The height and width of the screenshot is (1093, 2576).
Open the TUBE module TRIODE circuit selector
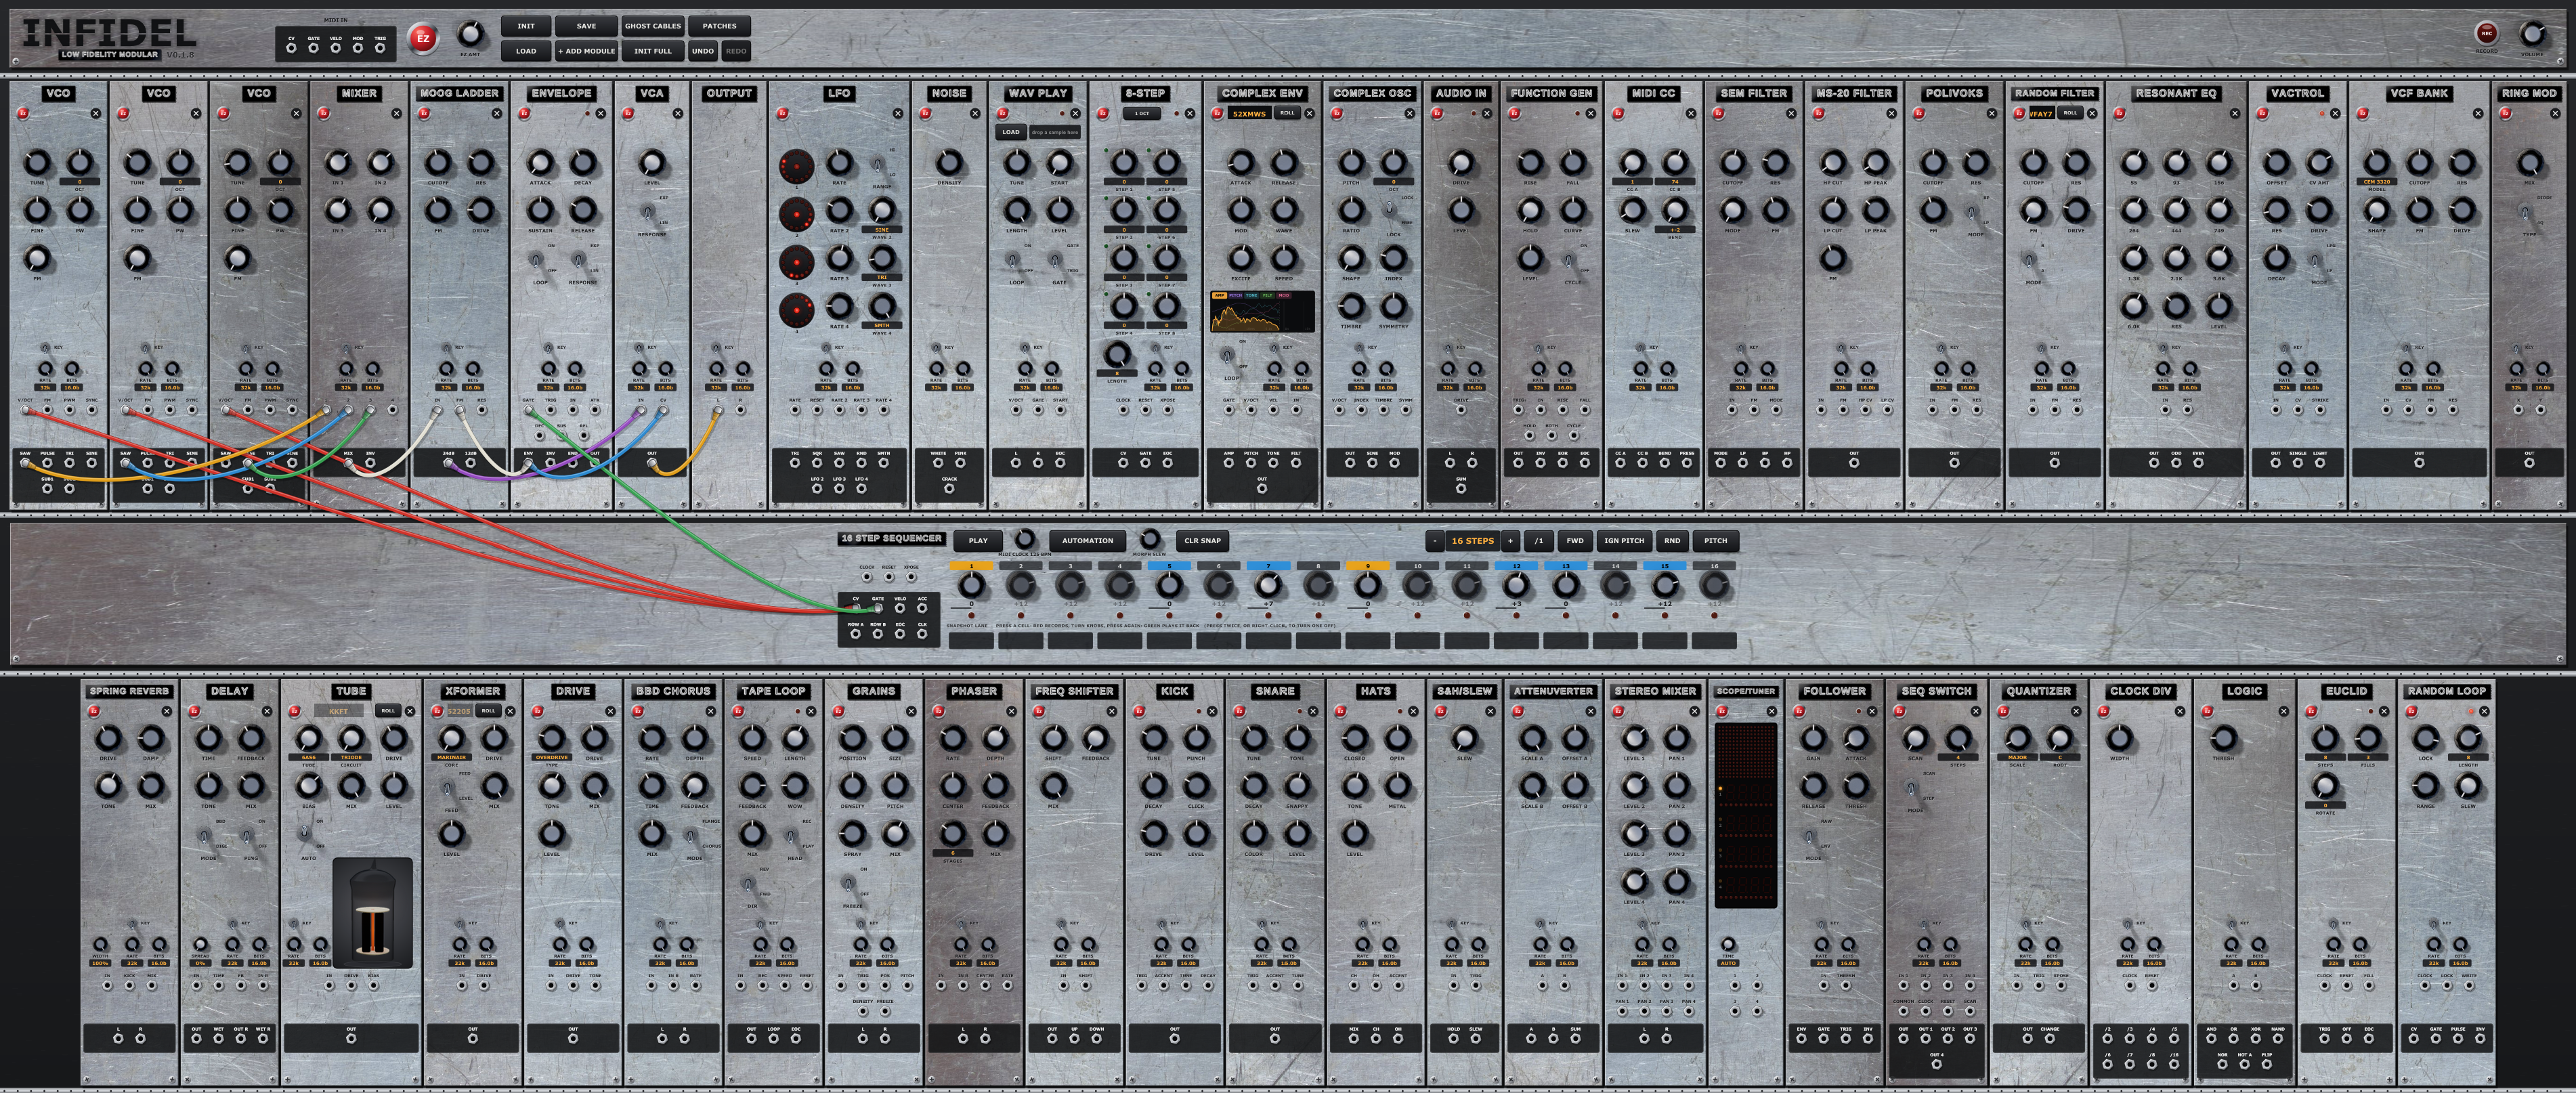(x=351, y=757)
